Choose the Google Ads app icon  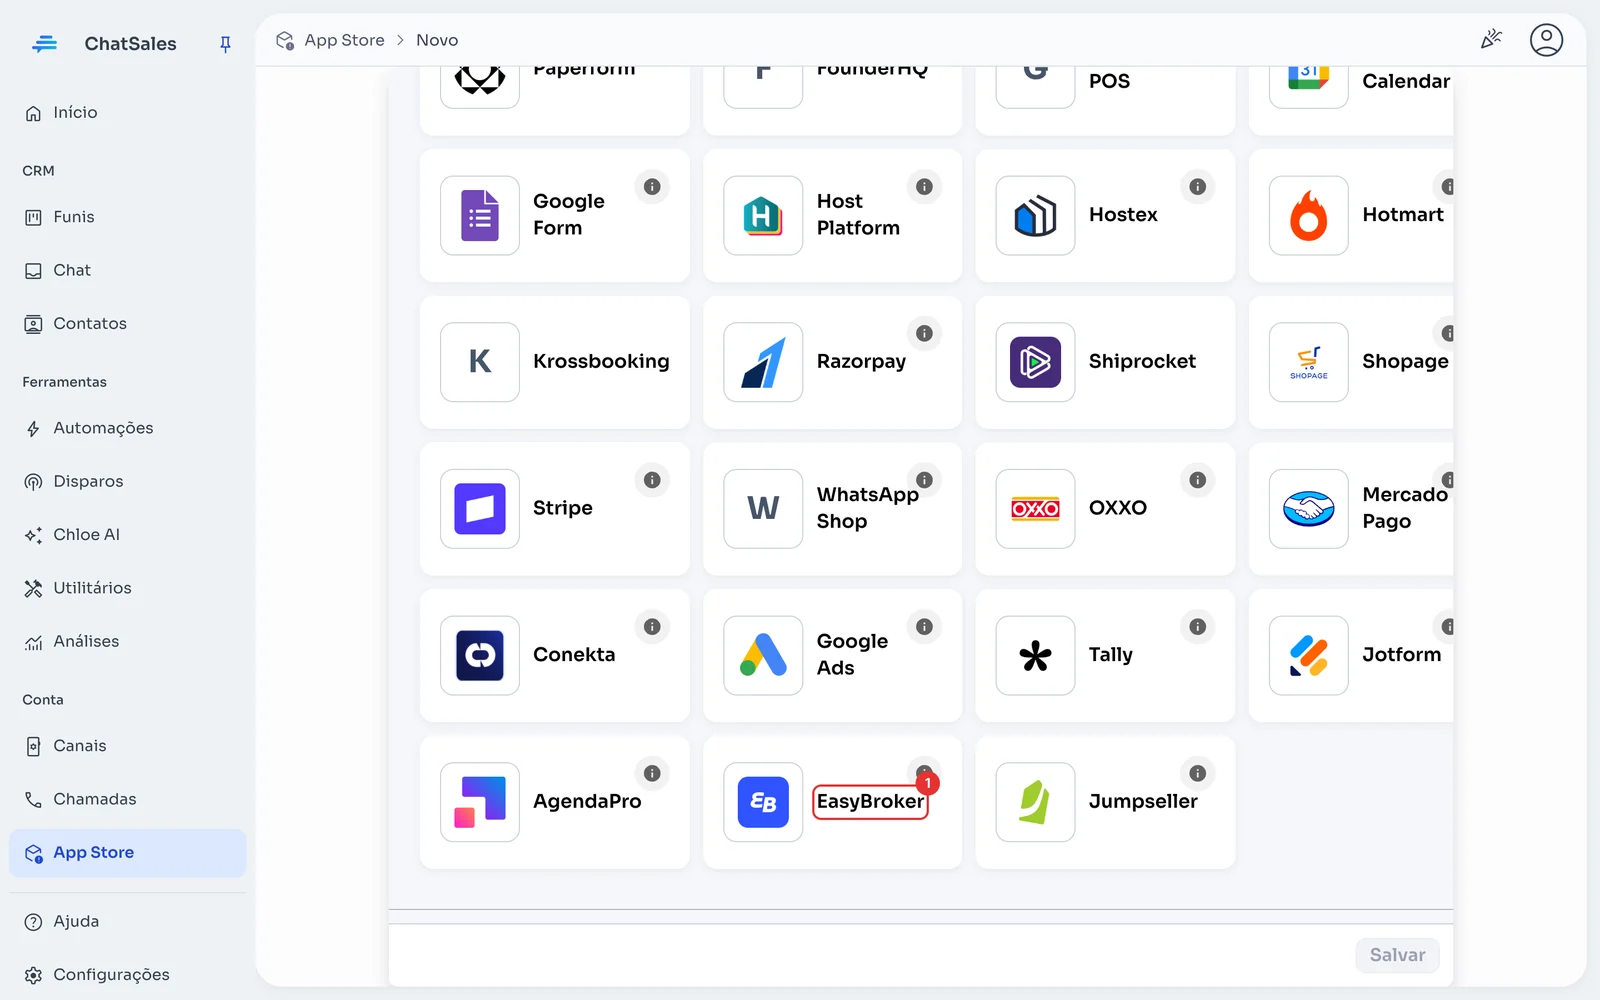point(763,656)
